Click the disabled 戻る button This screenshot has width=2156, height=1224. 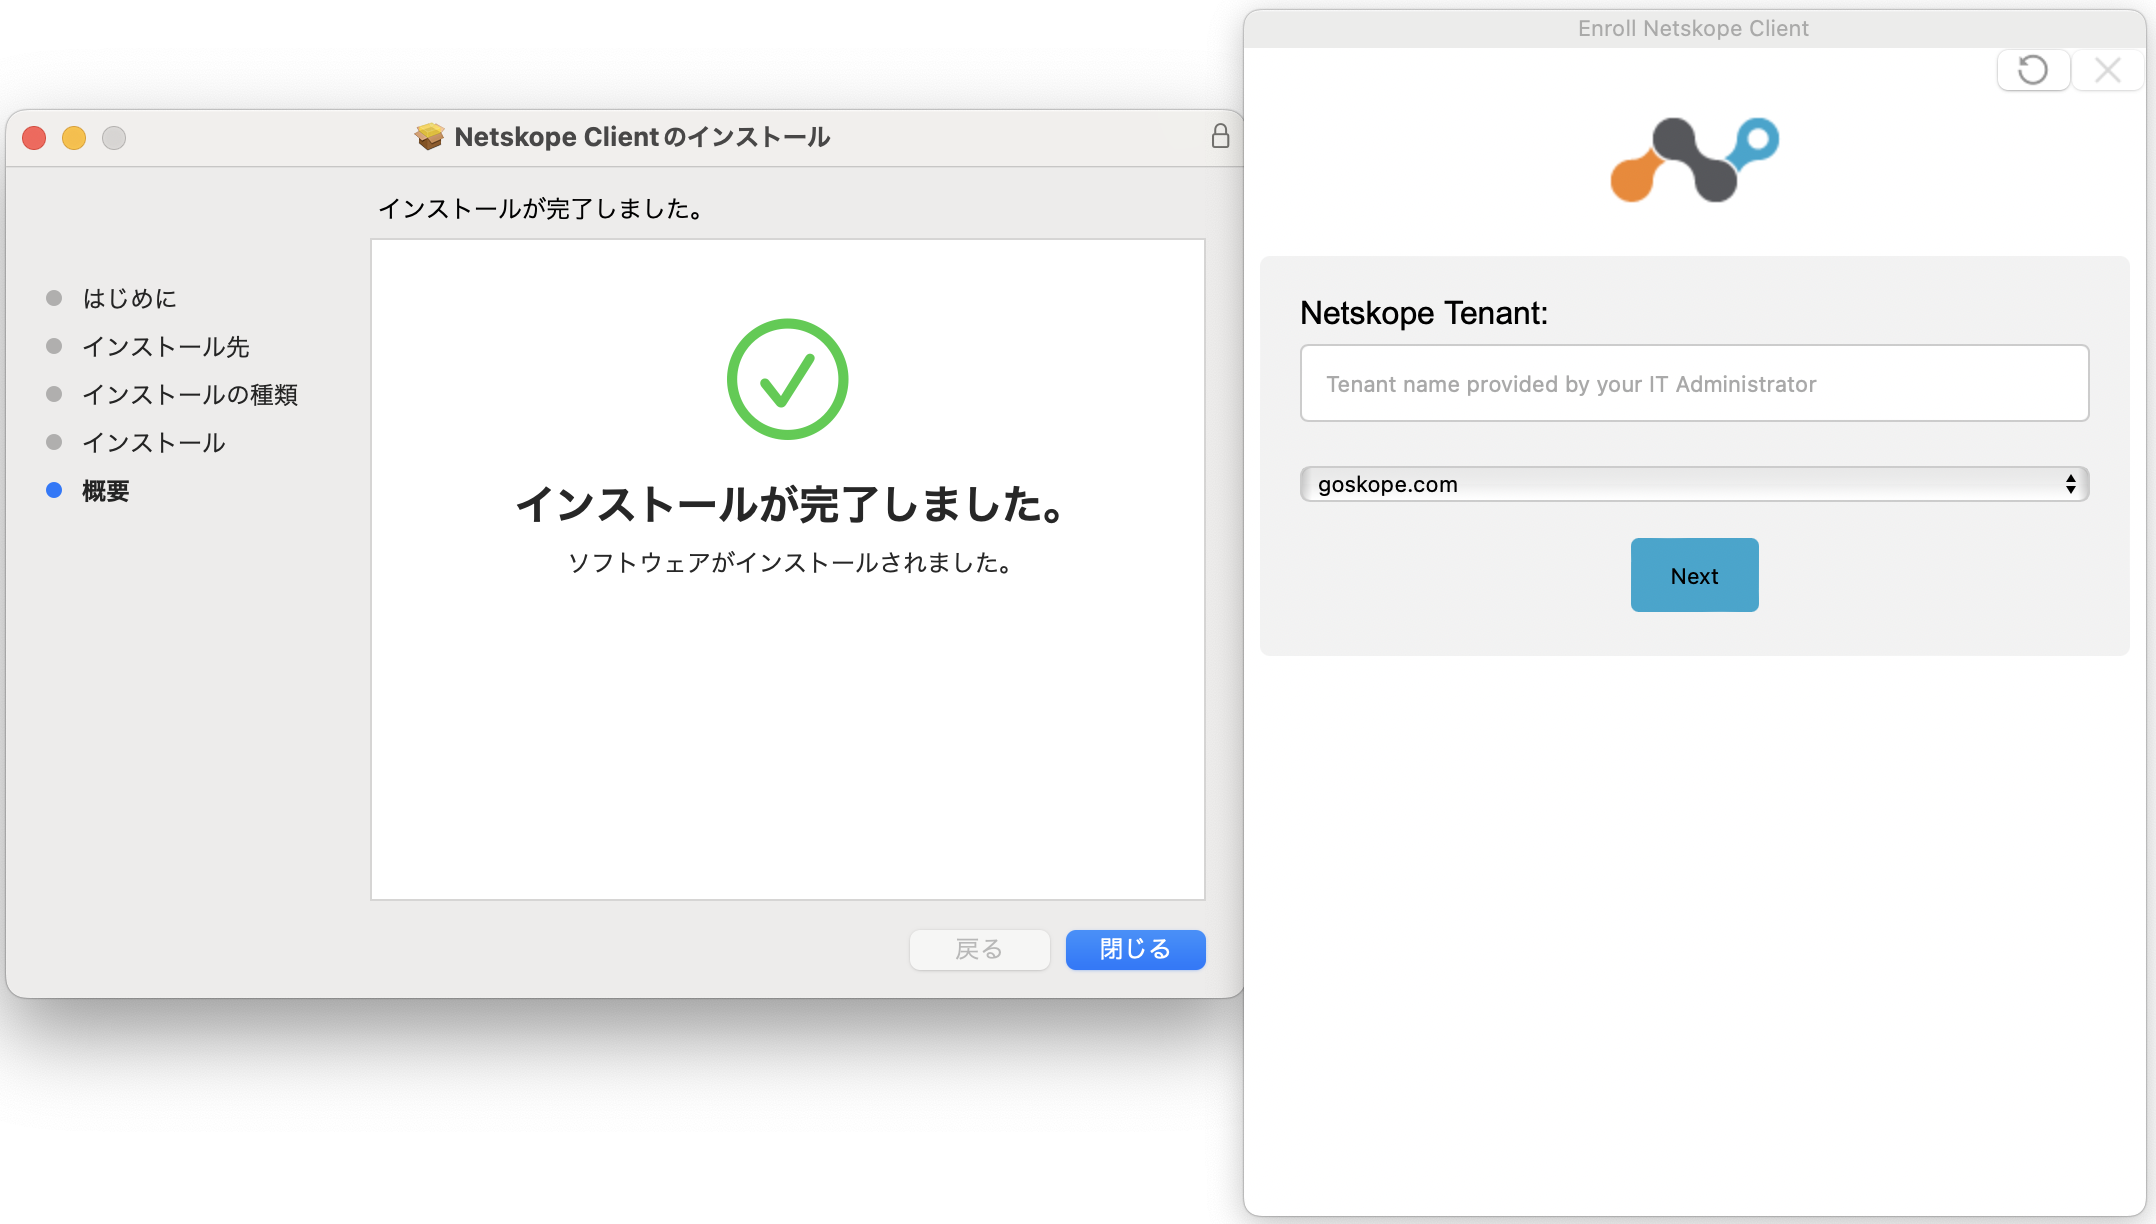[x=979, y=949]
